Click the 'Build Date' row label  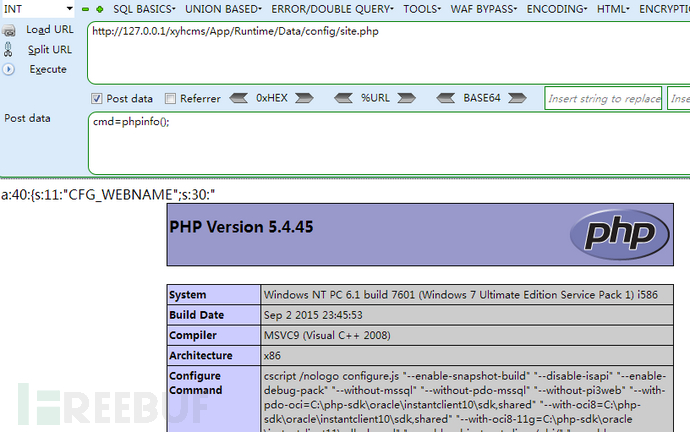tap(196, 315)
